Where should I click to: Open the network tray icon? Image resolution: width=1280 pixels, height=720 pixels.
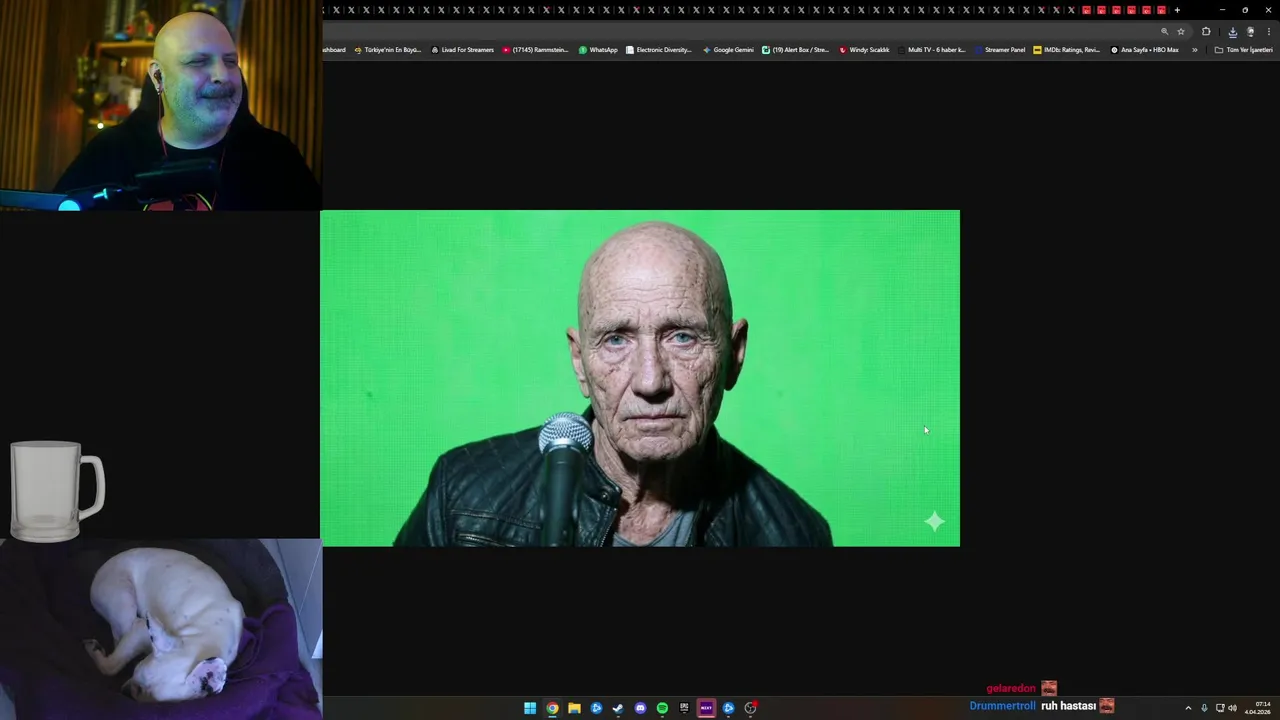[x=1220, y=708]
